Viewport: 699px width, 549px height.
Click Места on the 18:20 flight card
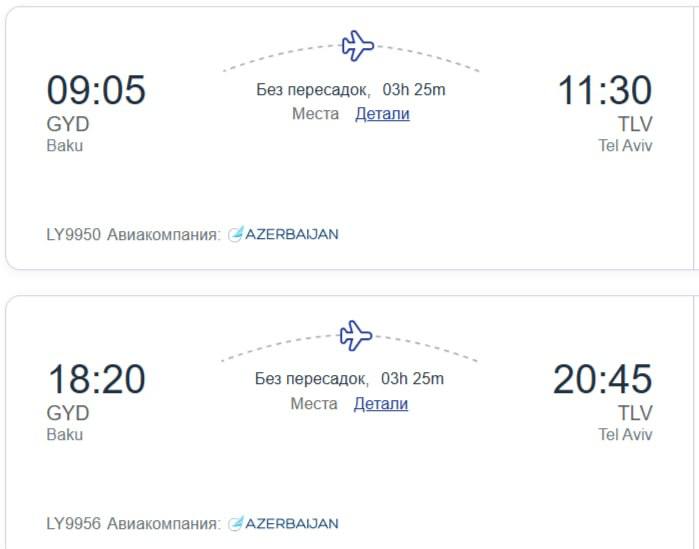tap(314, 404)
